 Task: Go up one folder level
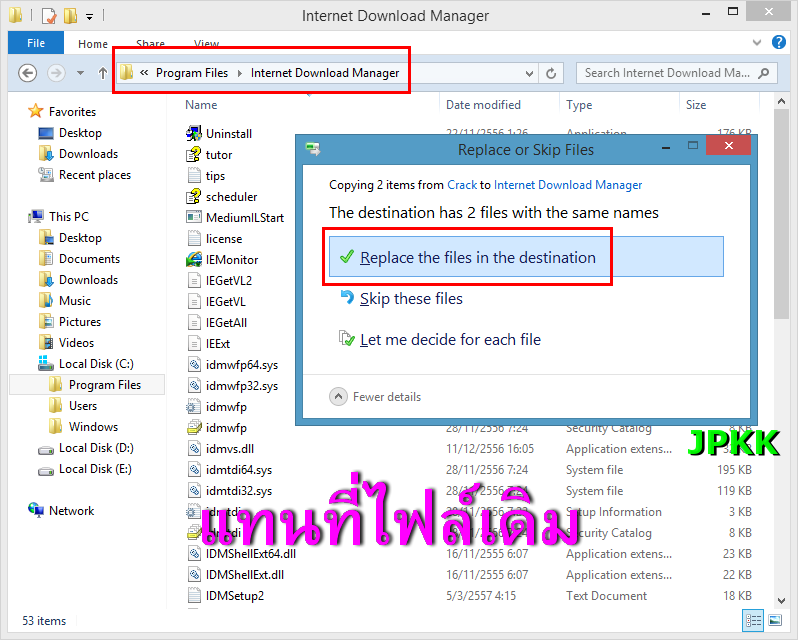point(103,73)
